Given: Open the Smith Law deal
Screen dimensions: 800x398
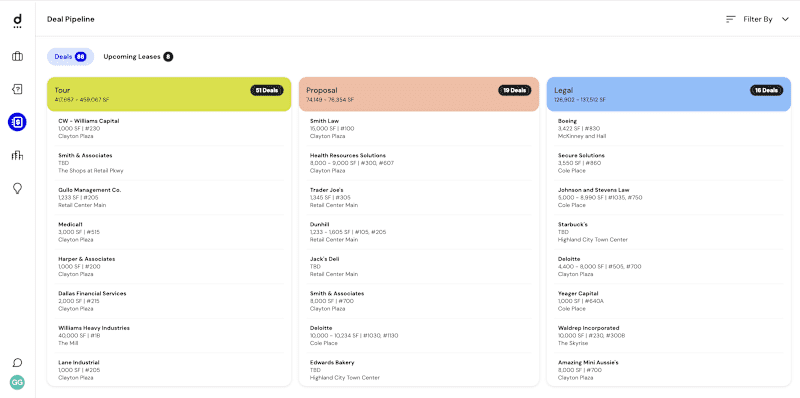Looking at the screenshot, I should [420, 129].
